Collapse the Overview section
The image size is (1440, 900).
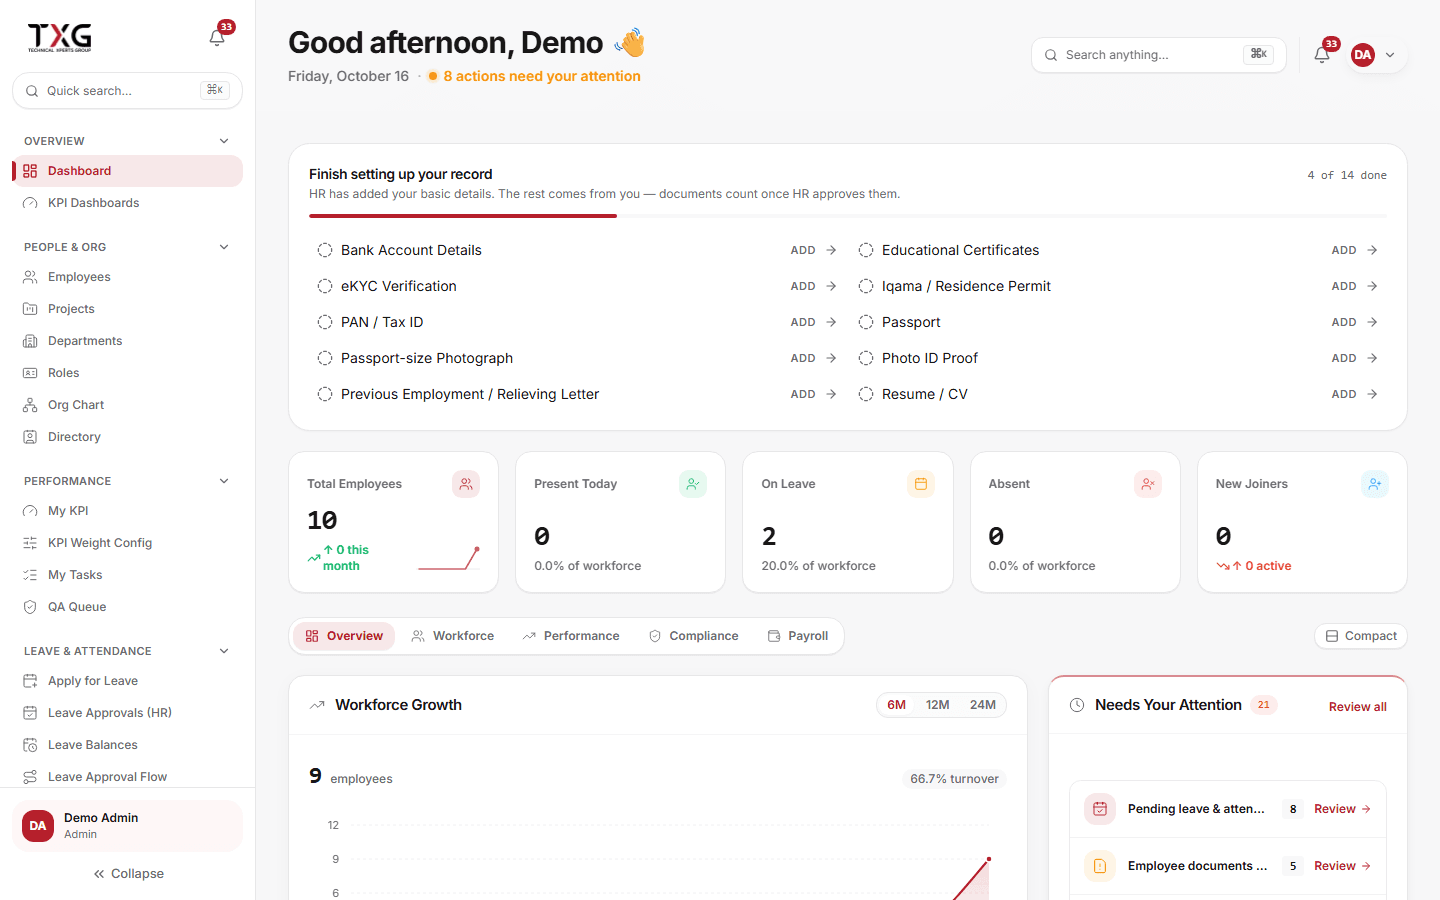click(x=224, y=141)
